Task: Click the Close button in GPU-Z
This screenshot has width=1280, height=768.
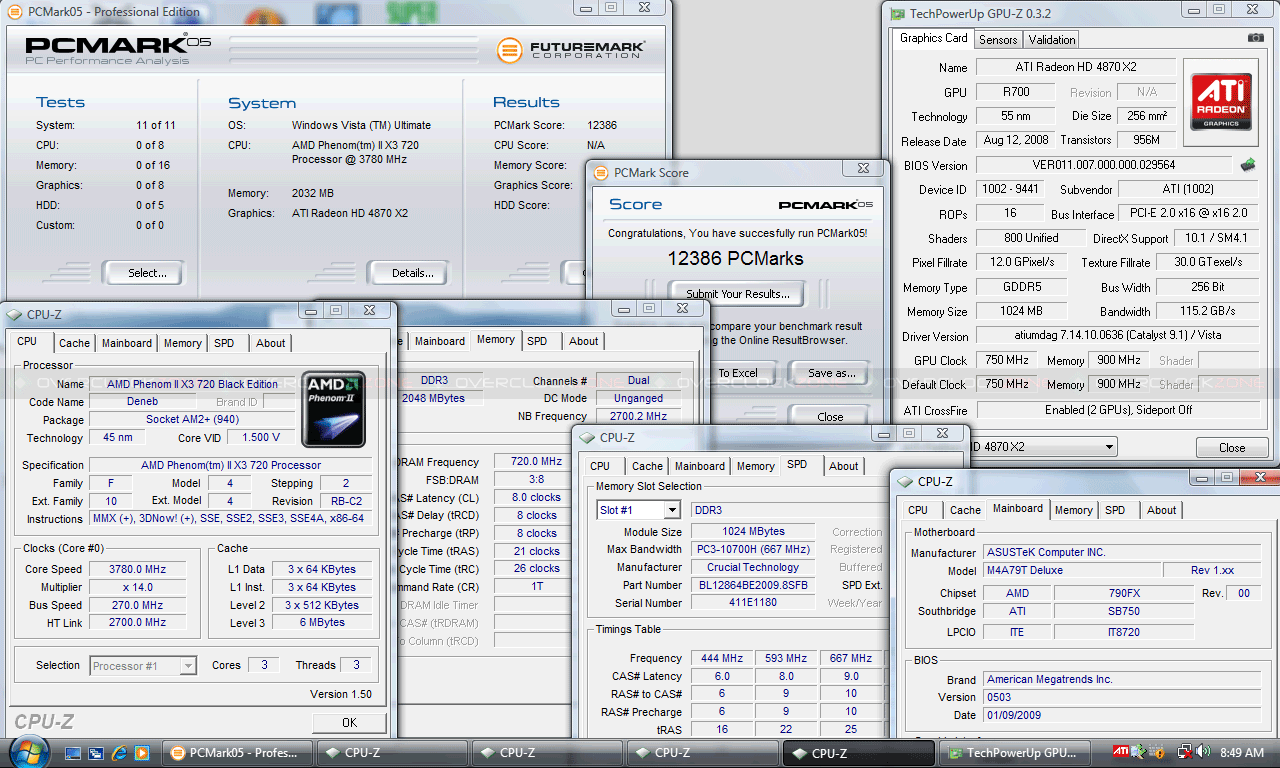Action: pyautogui.click(x=1232, y=448)
